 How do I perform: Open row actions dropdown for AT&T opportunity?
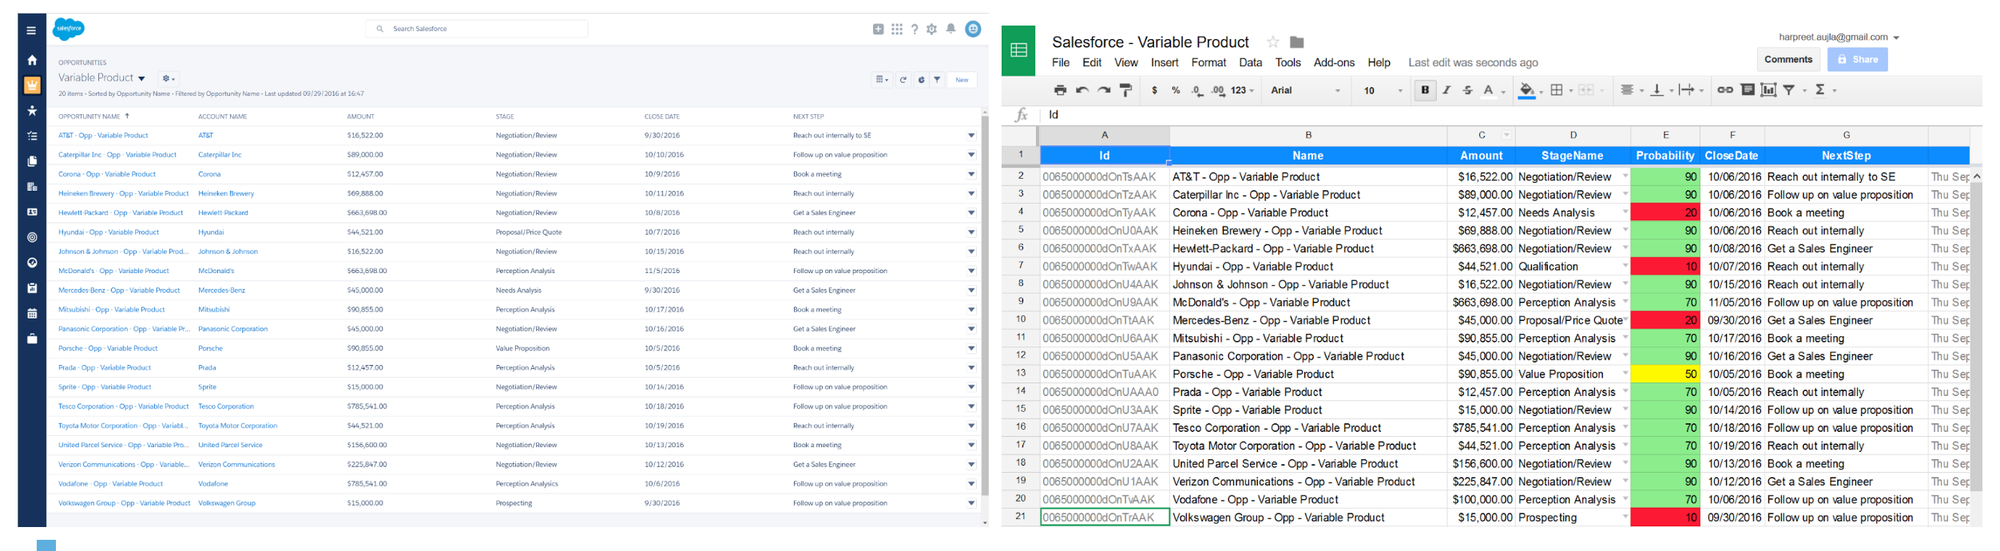click(971, 136)
